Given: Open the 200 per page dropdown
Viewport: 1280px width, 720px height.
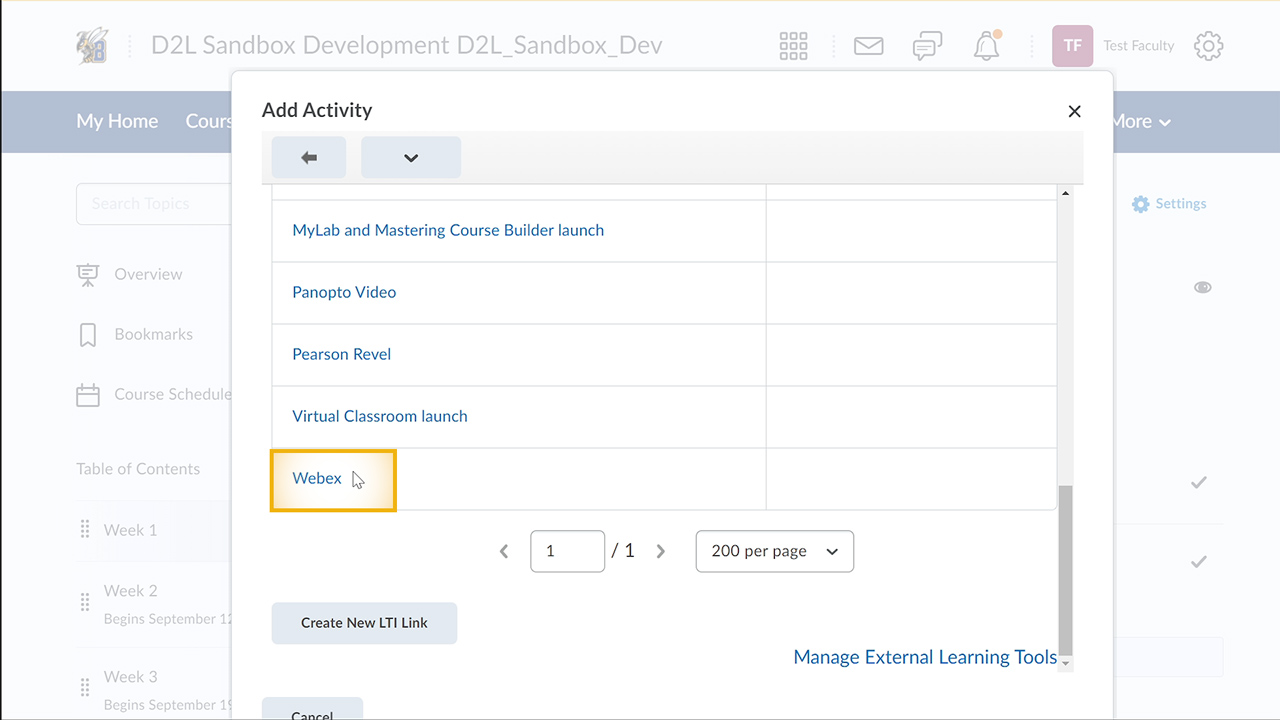Looking at the screenshot, I should [774, 551].
